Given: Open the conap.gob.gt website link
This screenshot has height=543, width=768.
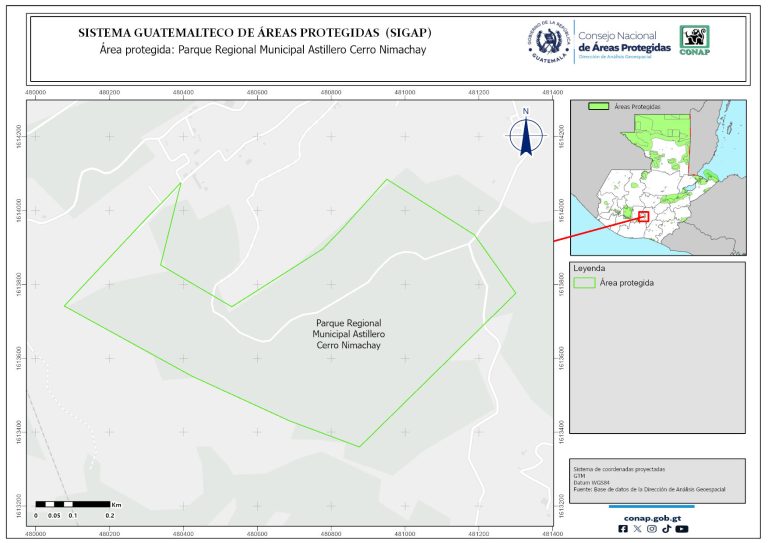Looking at the screenshot, I should click(652, 517).
